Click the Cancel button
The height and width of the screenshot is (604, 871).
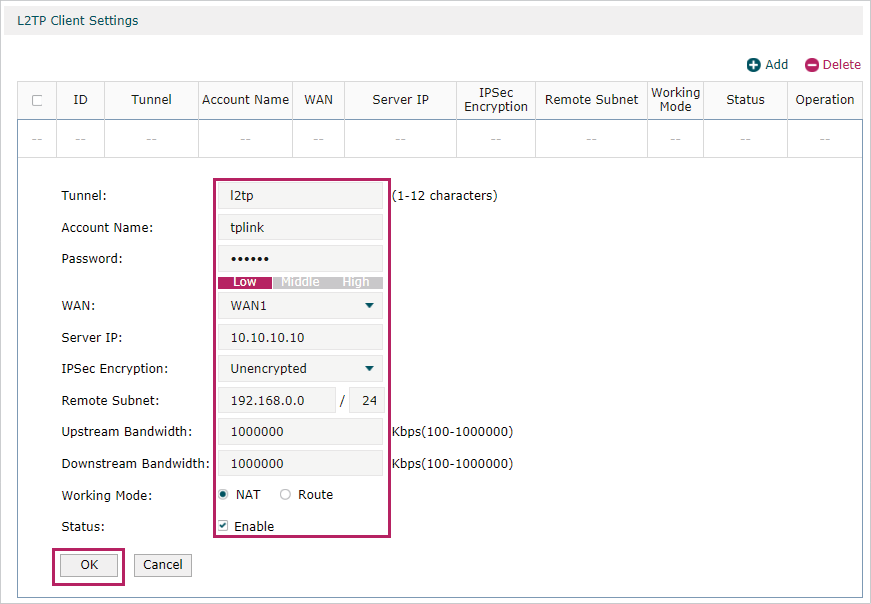[x=162, y=565]
